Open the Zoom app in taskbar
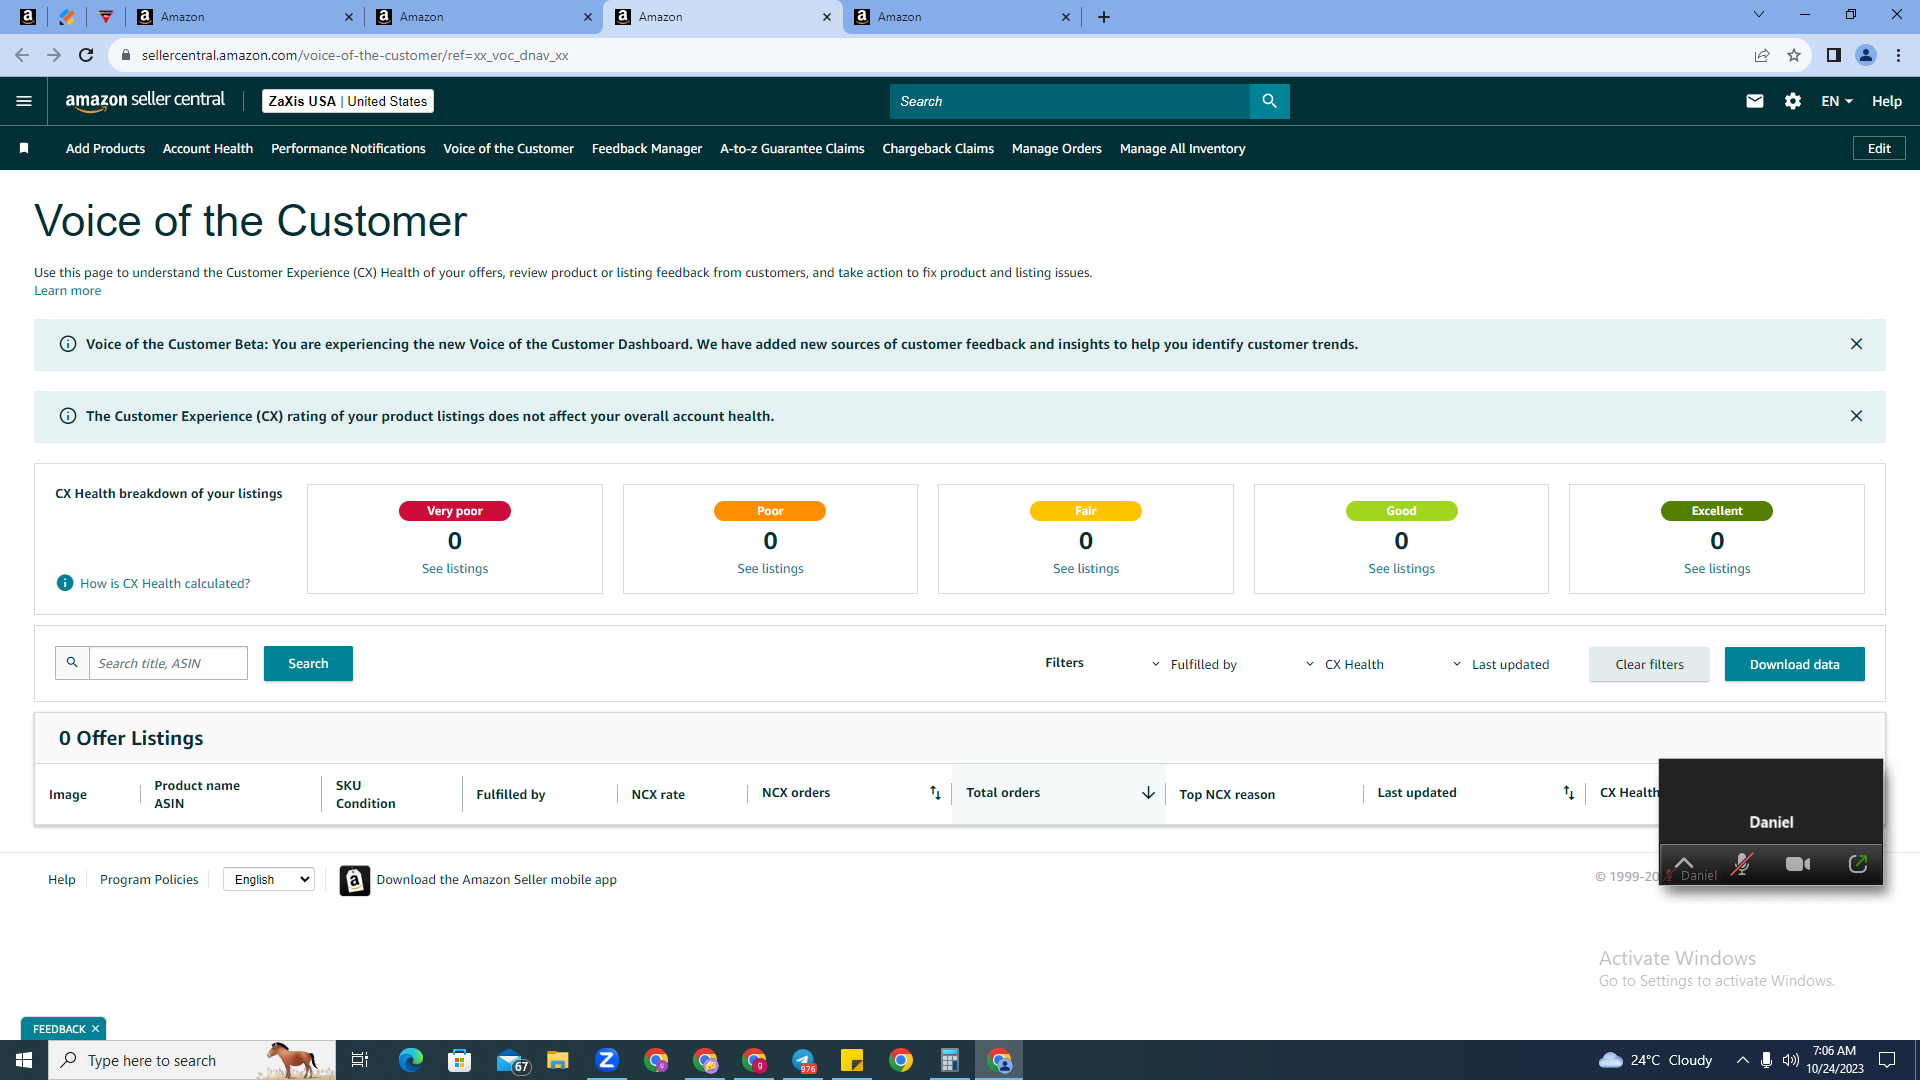Viewport: 1920px width, 1080px height. coord(606,1060)
